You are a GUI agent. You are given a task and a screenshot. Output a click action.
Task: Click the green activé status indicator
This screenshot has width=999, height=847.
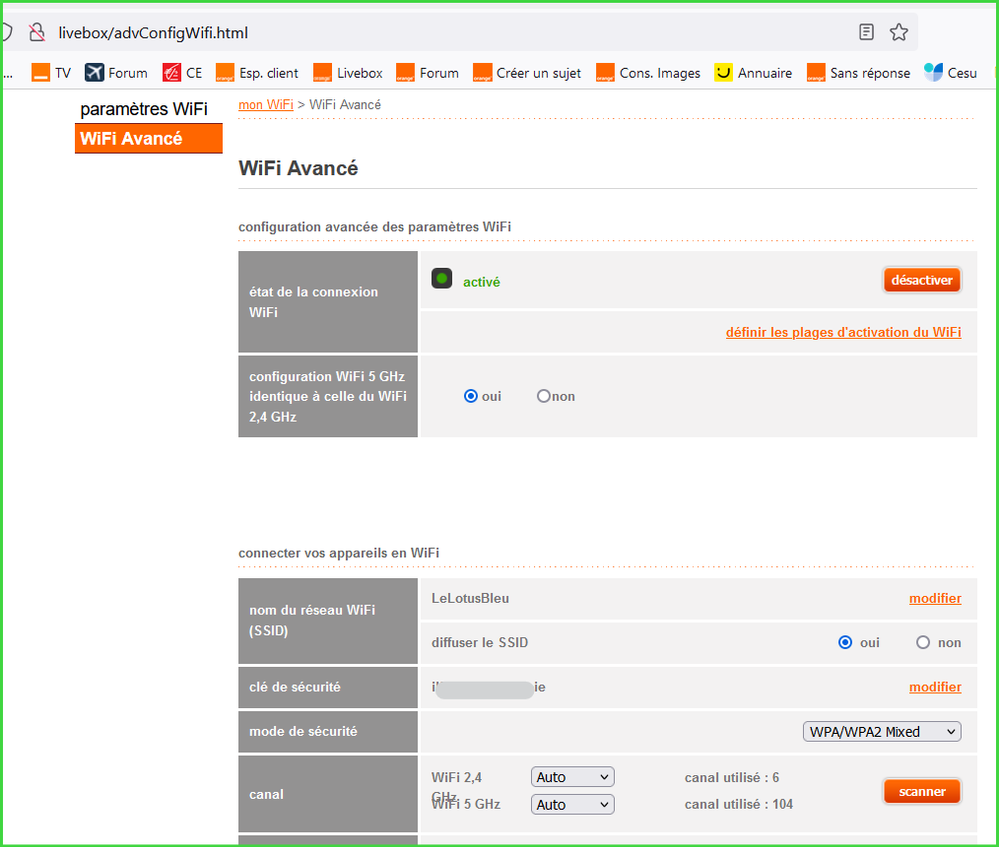442,279
